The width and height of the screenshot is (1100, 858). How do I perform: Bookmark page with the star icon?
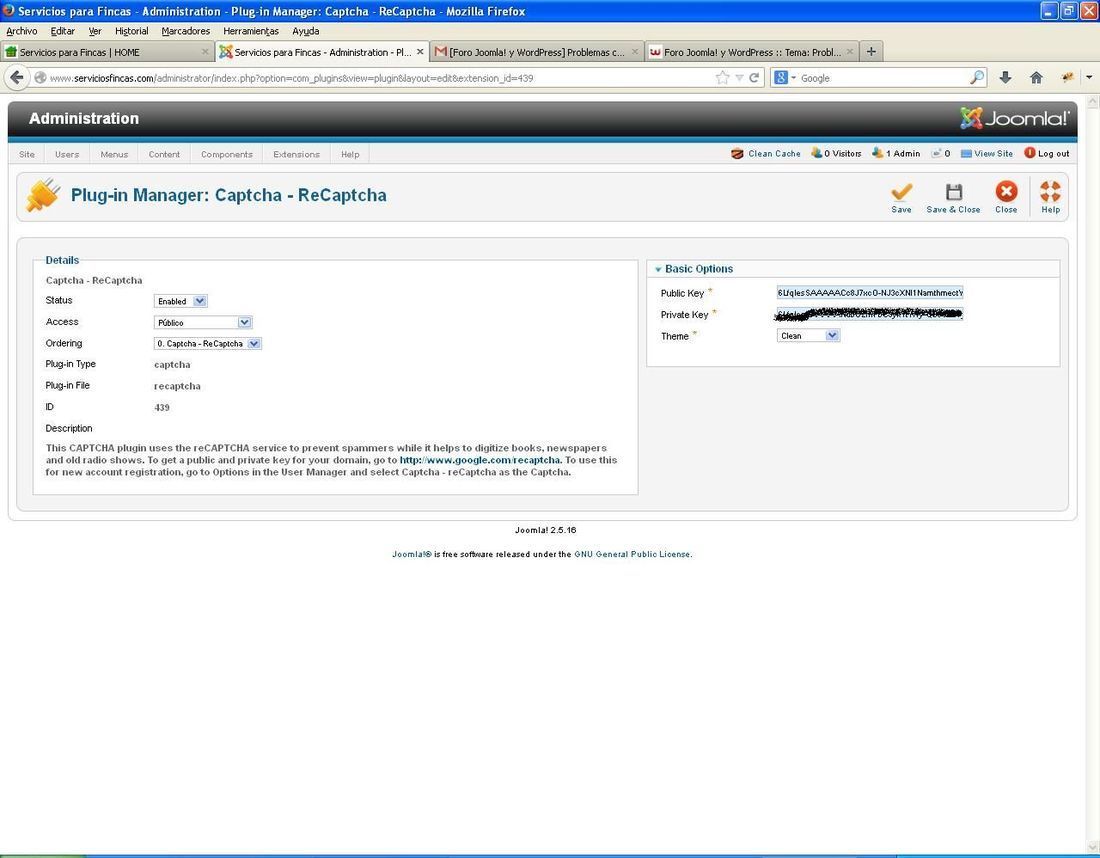[x=723, y=78]
